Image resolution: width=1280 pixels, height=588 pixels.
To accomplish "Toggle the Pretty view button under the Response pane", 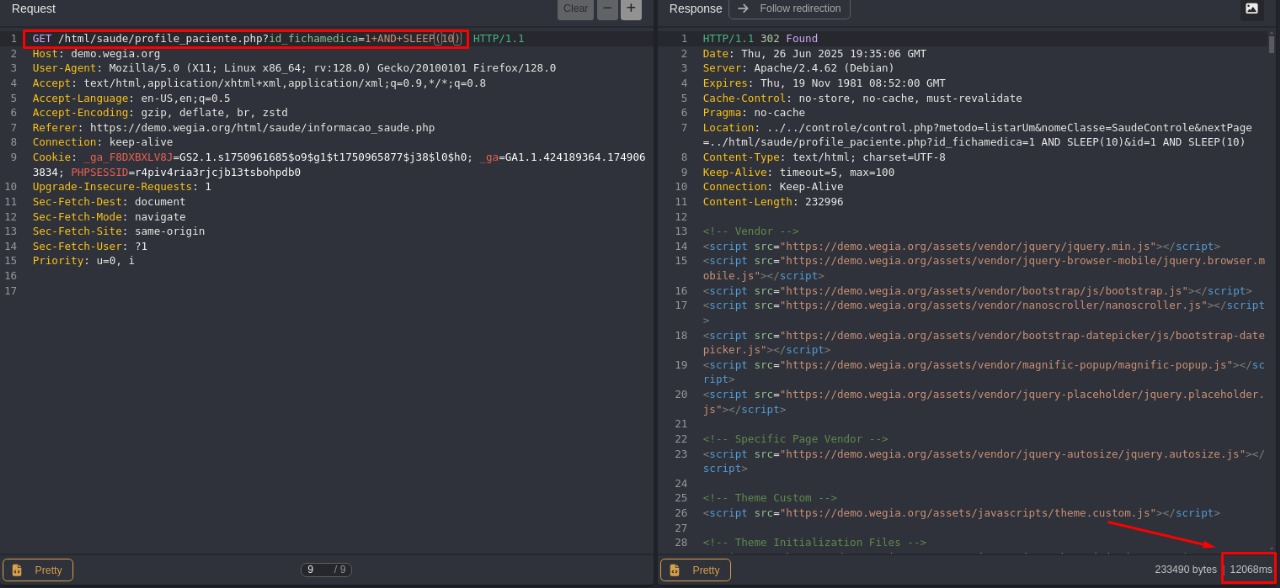I will click(695, 570).
